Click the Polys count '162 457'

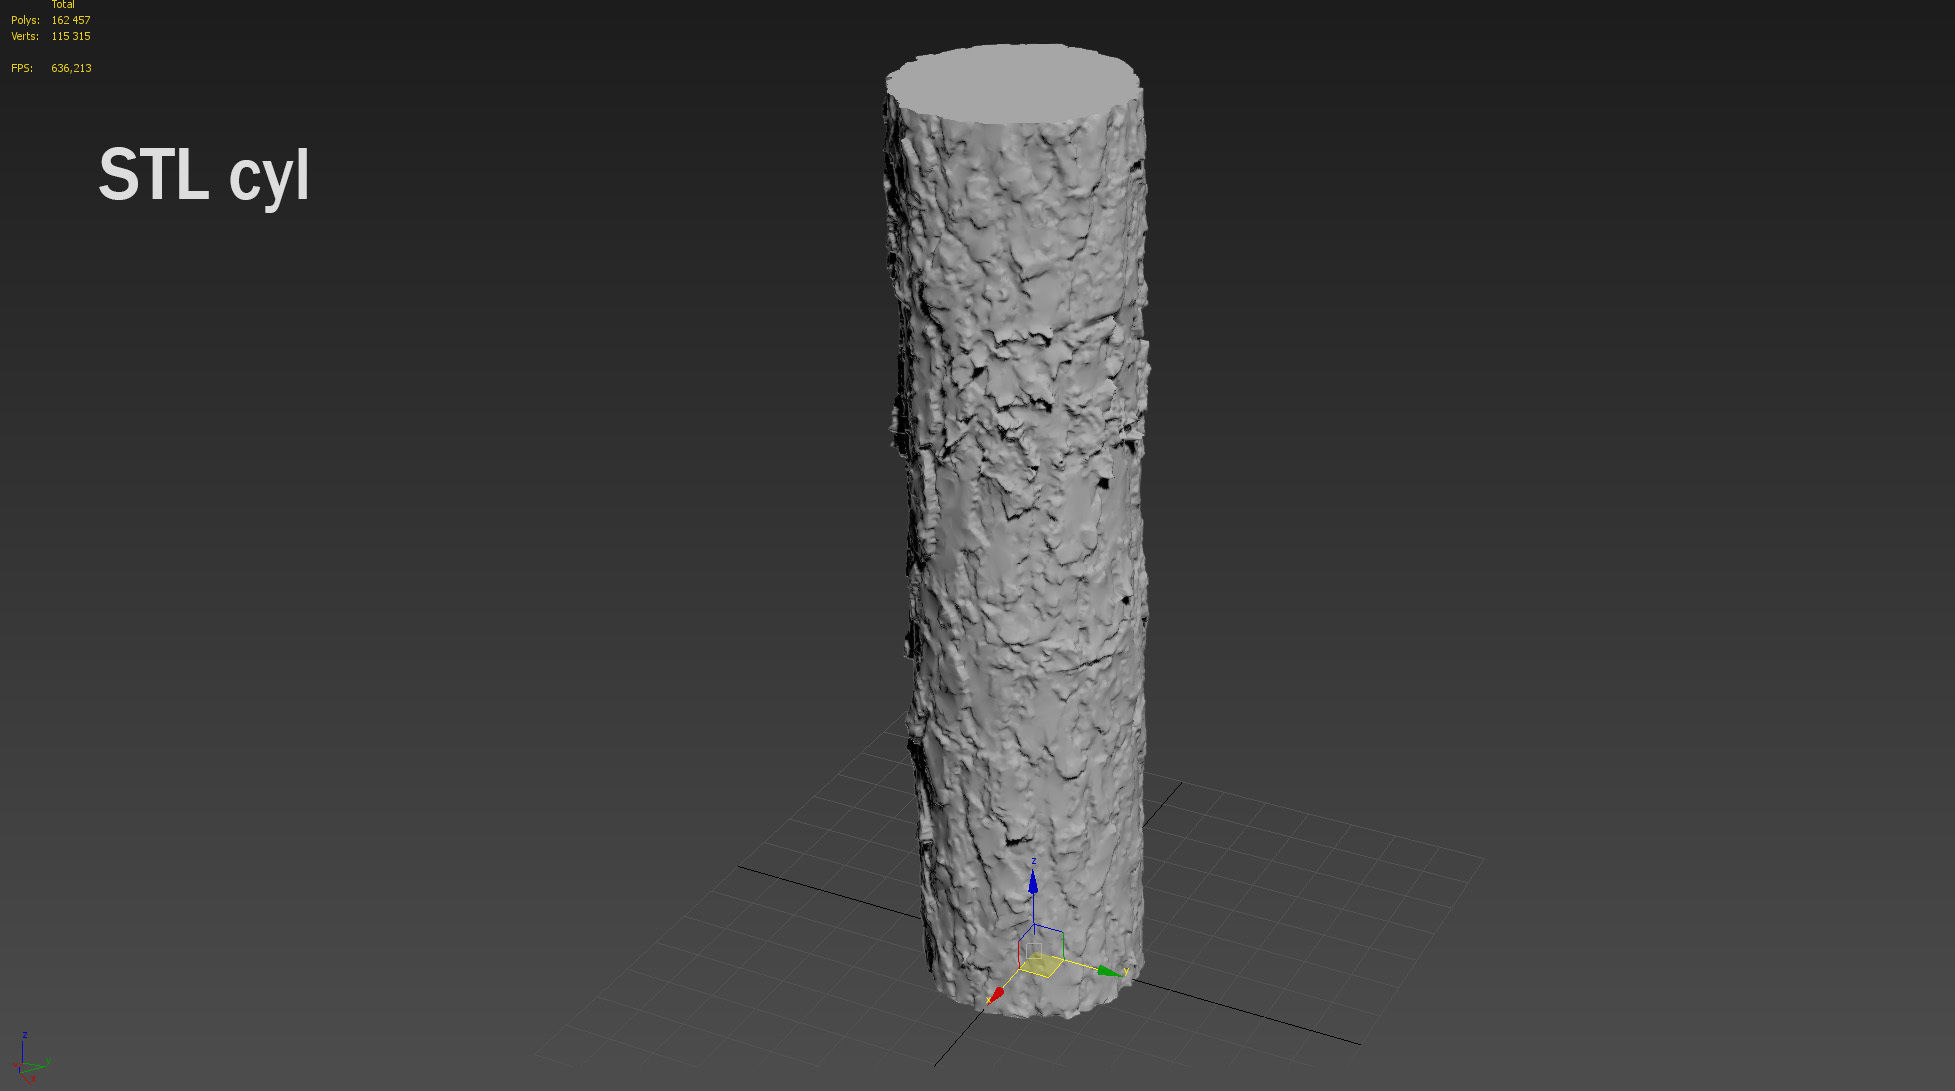[71, 20]
